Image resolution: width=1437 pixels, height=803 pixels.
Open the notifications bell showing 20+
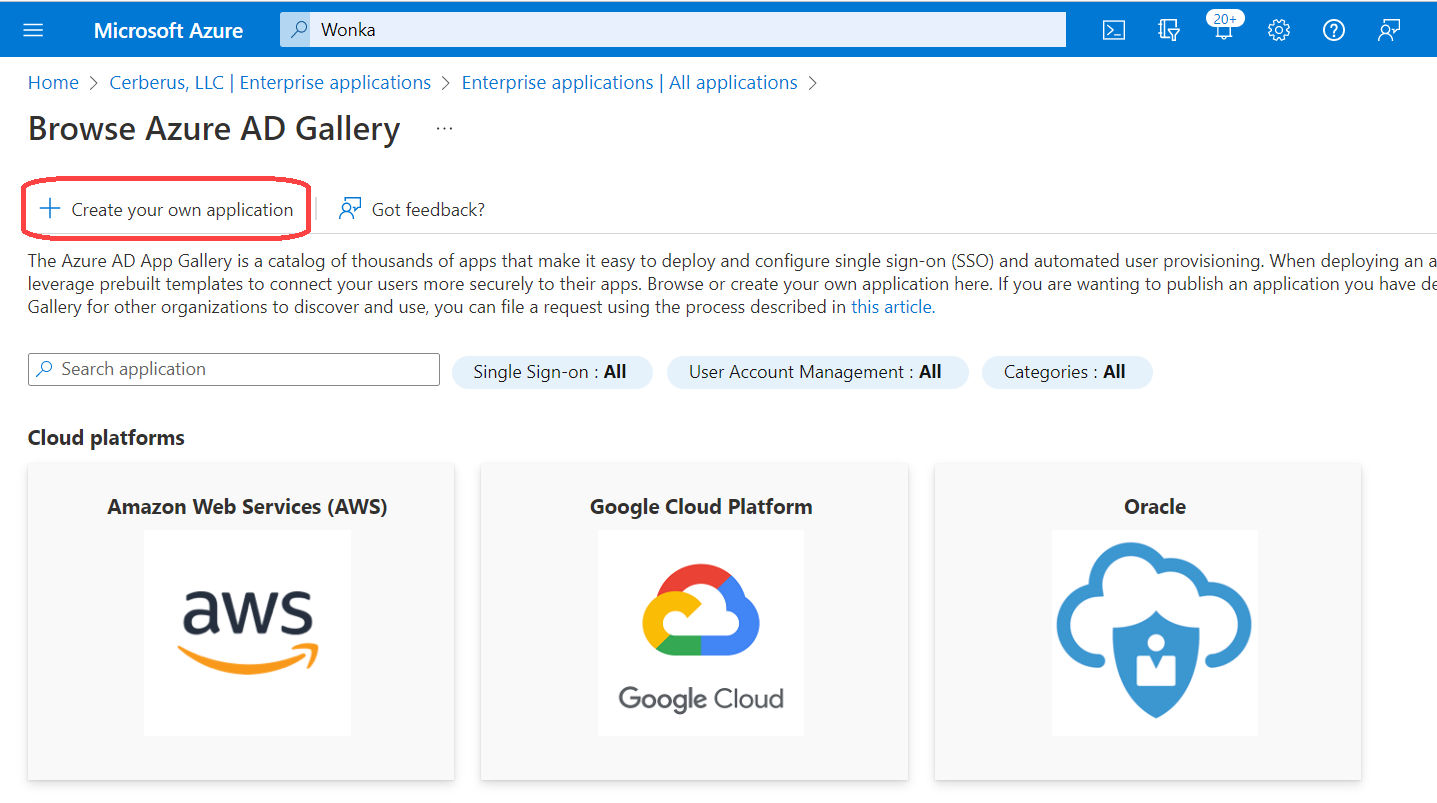[1223, 27]
